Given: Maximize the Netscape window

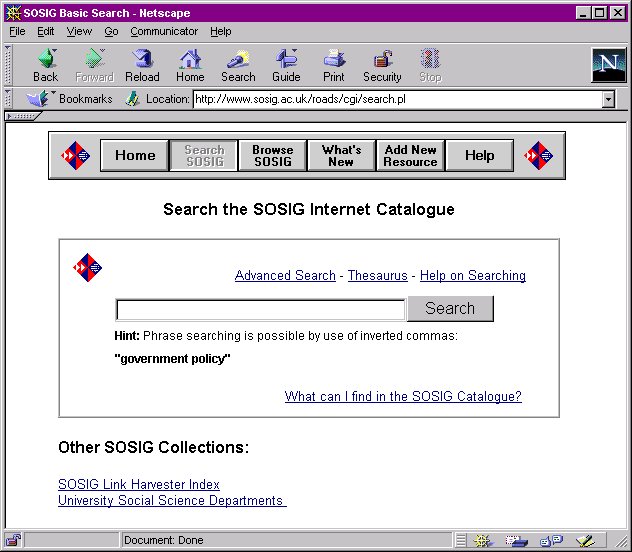Looking at the screenshot, I should (599, 13).
